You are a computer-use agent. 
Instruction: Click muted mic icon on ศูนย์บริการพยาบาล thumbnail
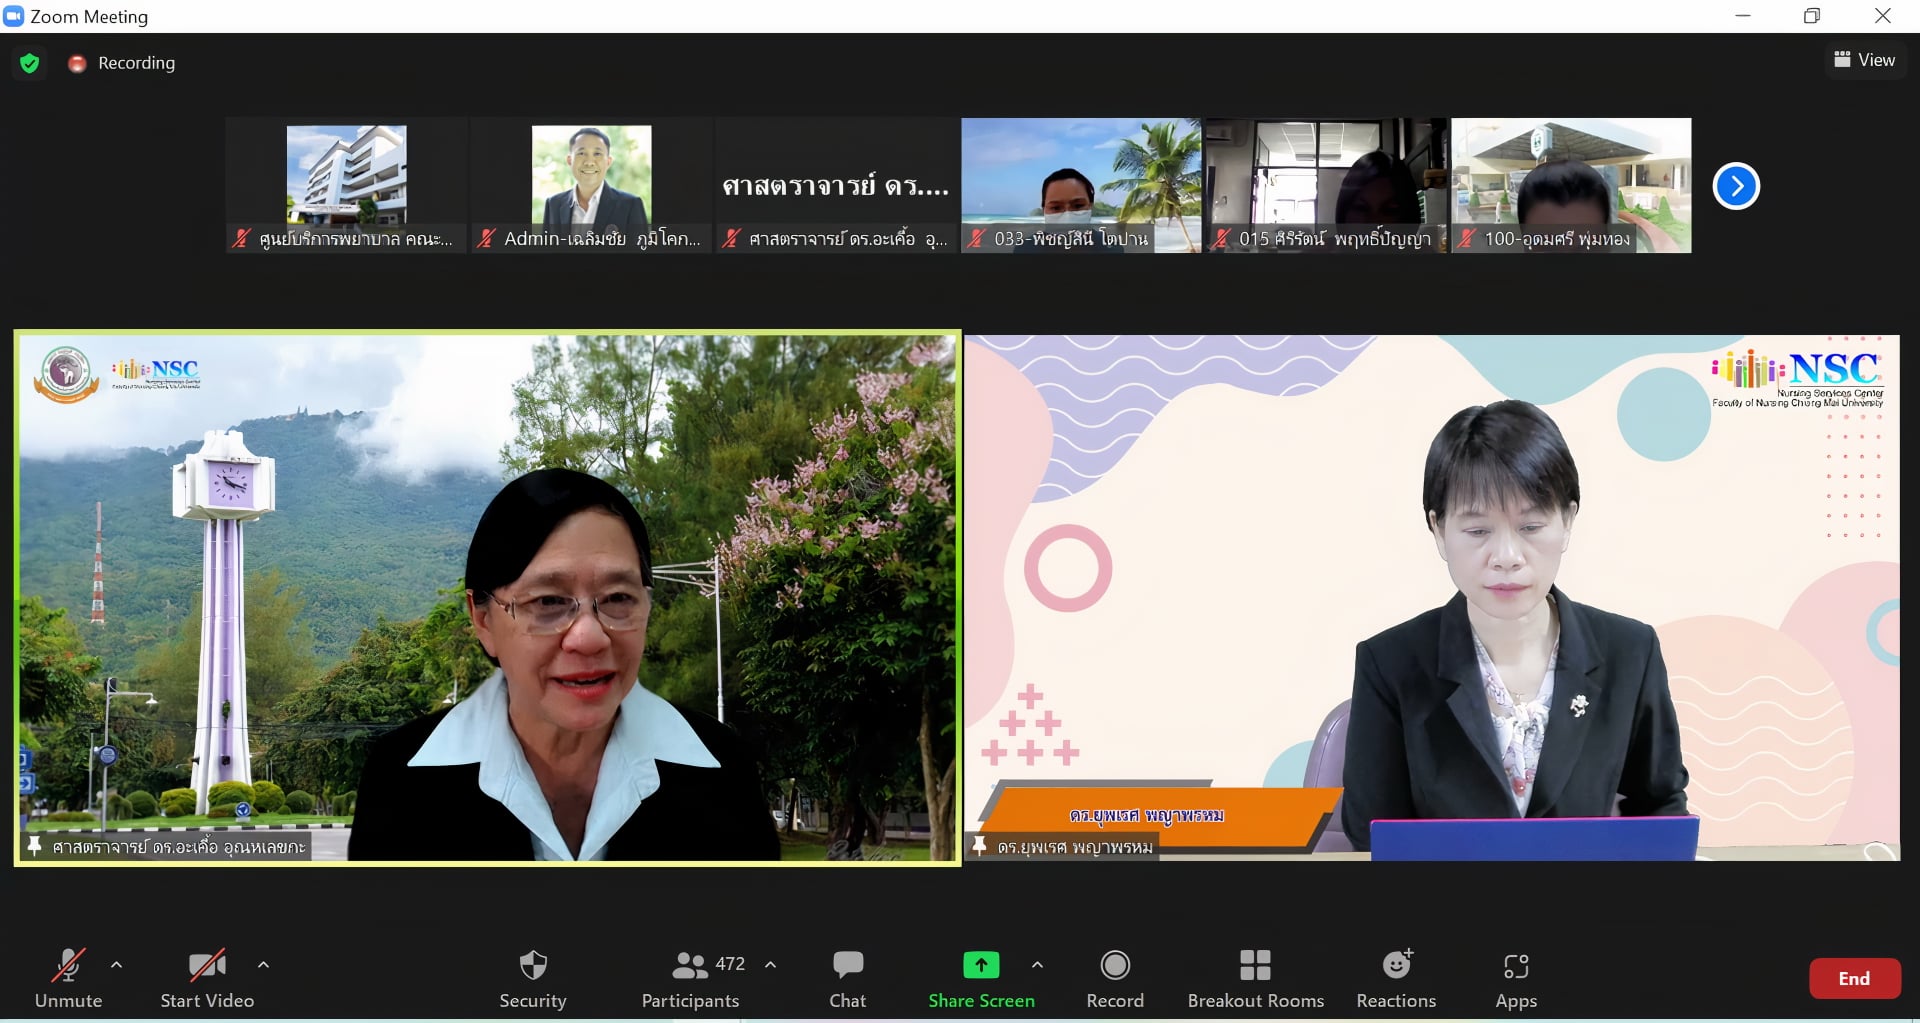pyautogui.click(x=242, y=238)
